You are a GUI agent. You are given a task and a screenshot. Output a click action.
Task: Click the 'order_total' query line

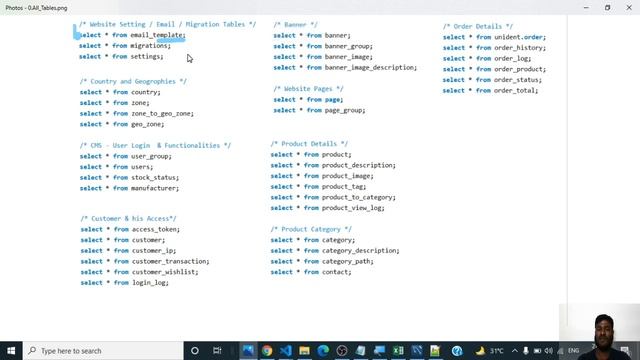click(x=491, y=90)
